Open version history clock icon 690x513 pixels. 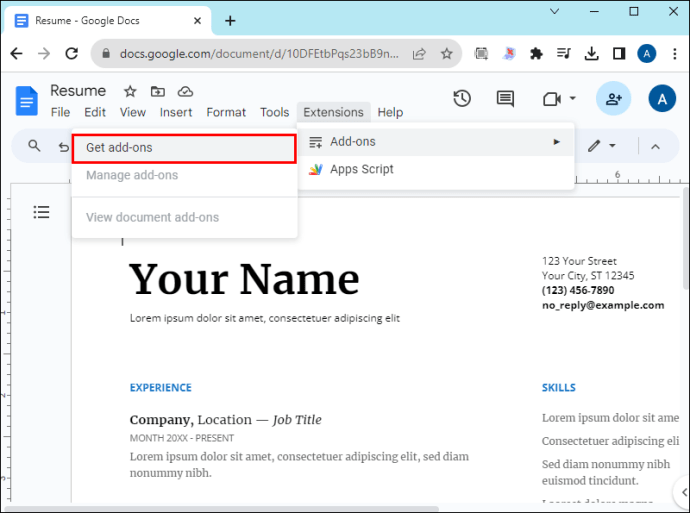pyautogui.click(x=462, y=99)
